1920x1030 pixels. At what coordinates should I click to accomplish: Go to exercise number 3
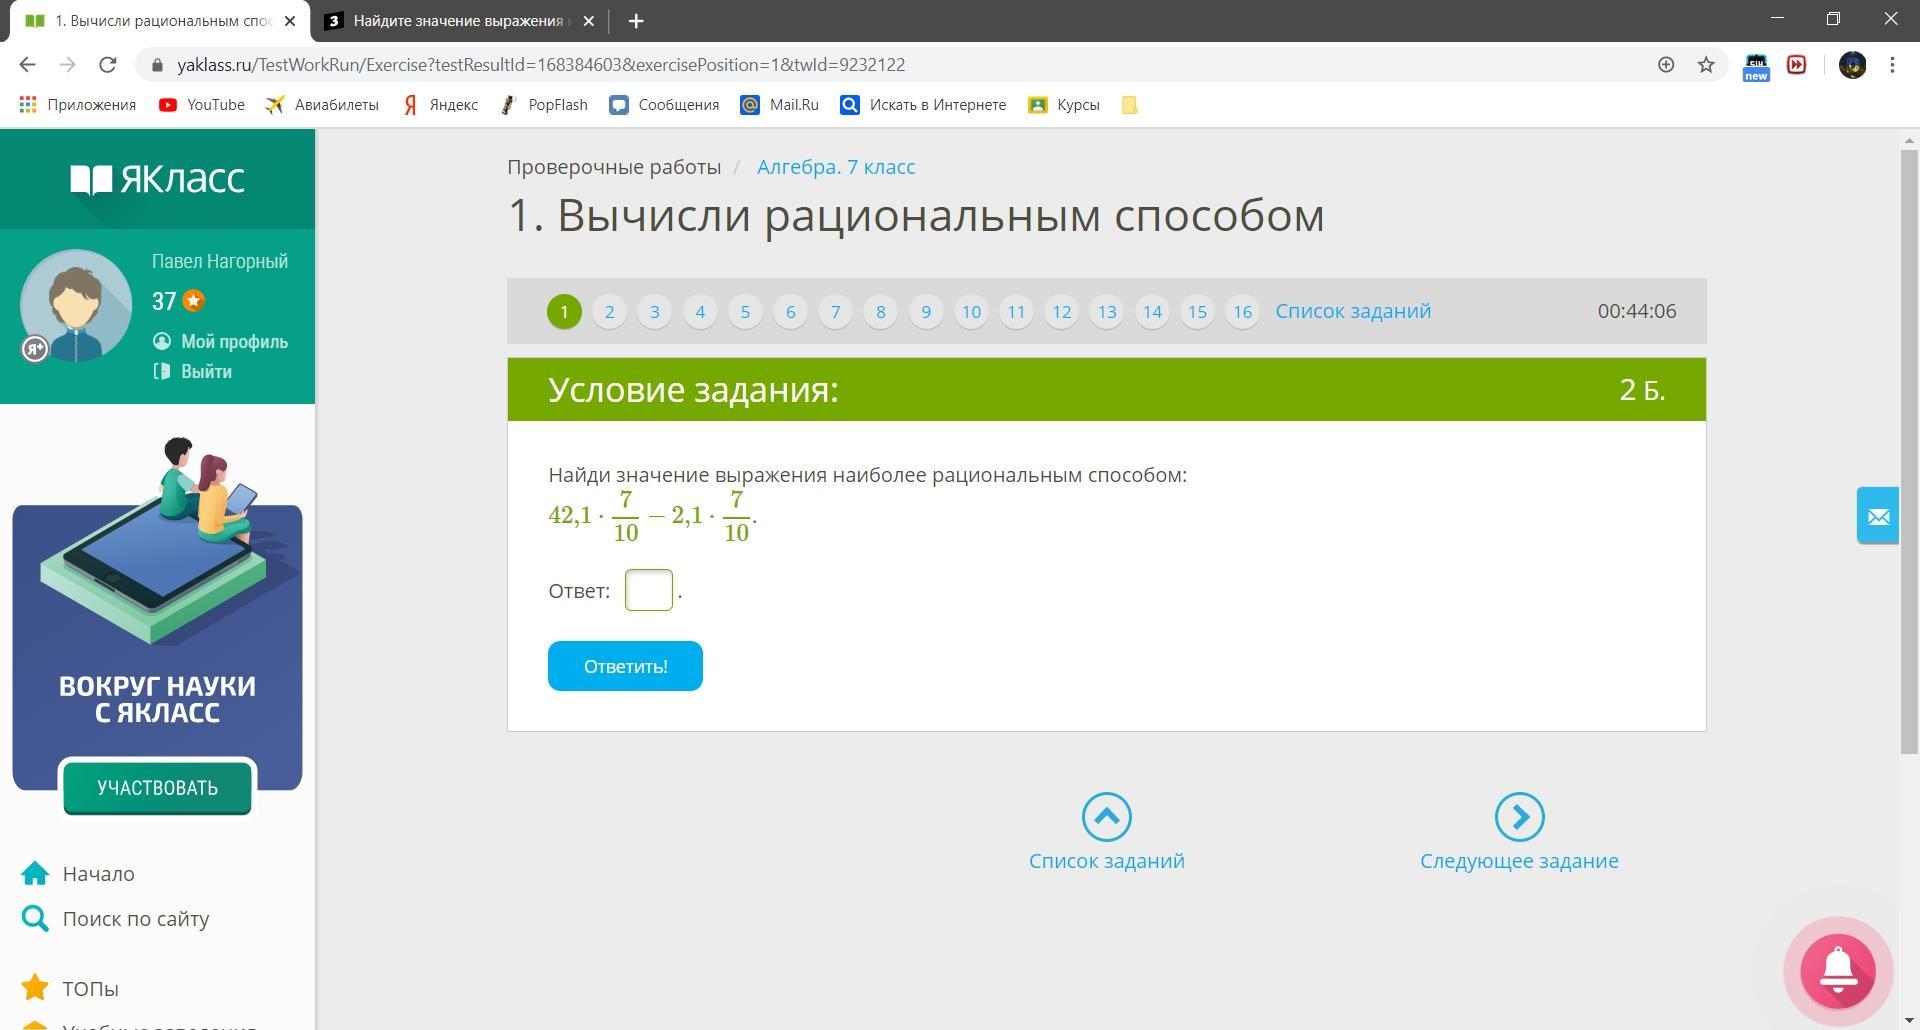click(655, 311)
